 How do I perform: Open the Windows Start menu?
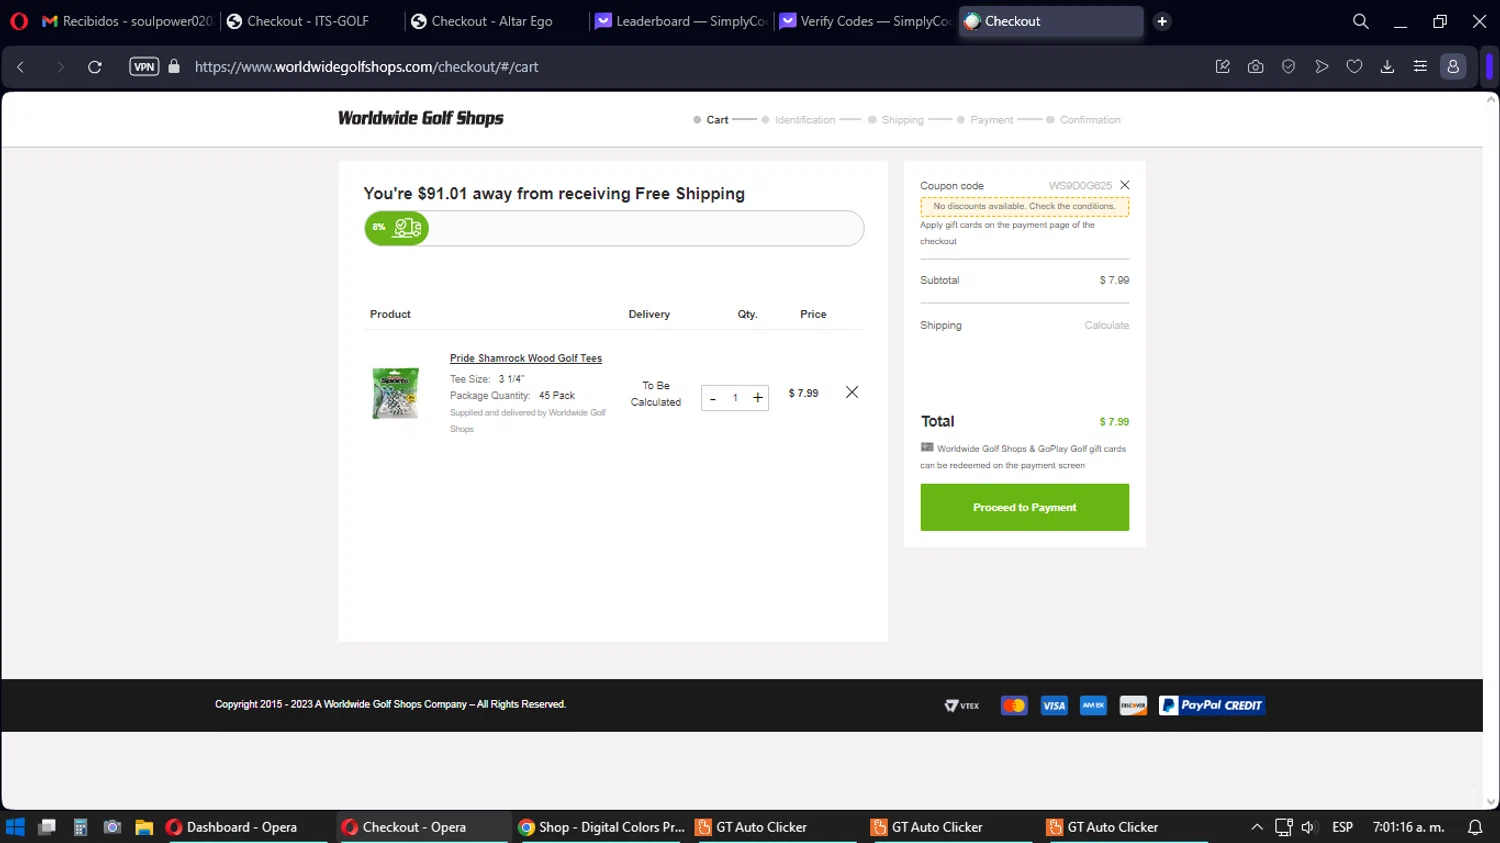pos(15,827)
